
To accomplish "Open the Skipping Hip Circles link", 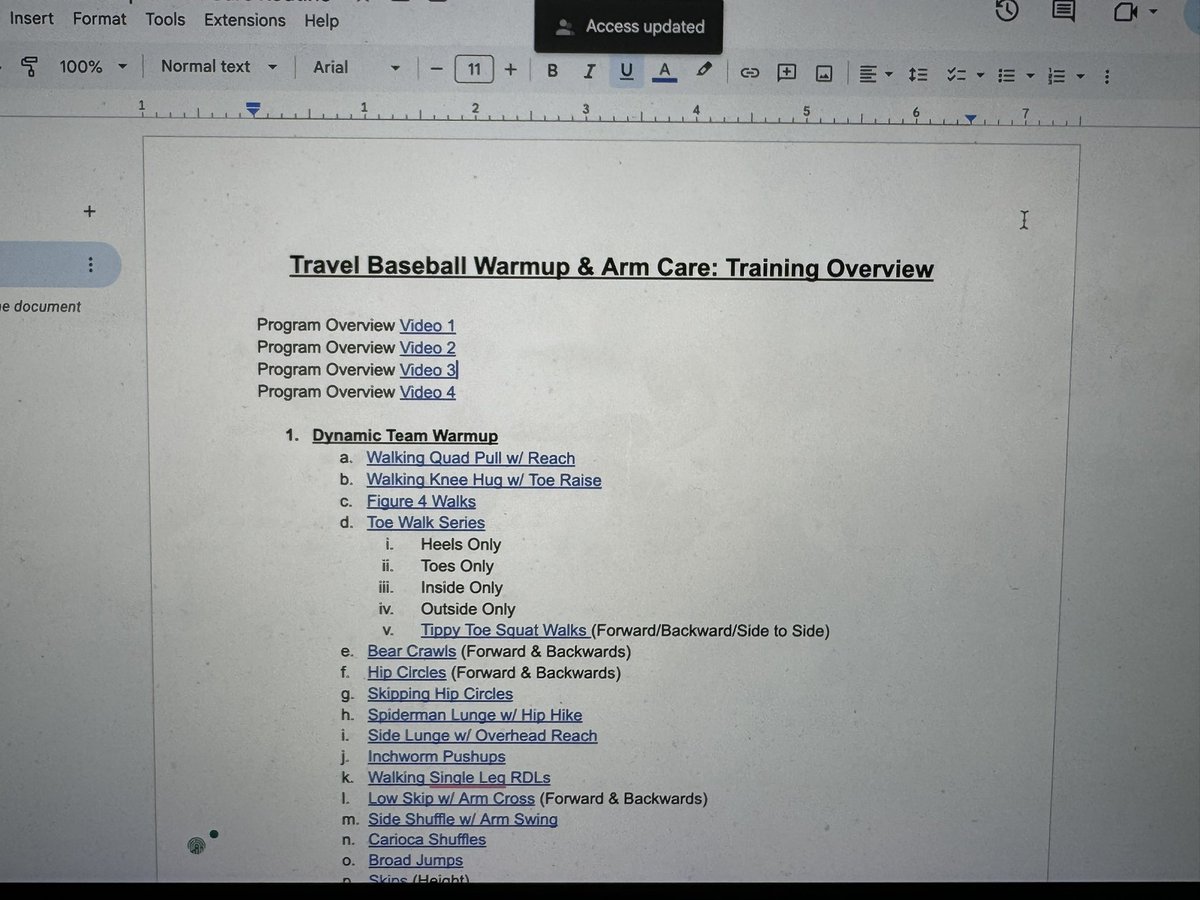I will (x=440, y=694).
